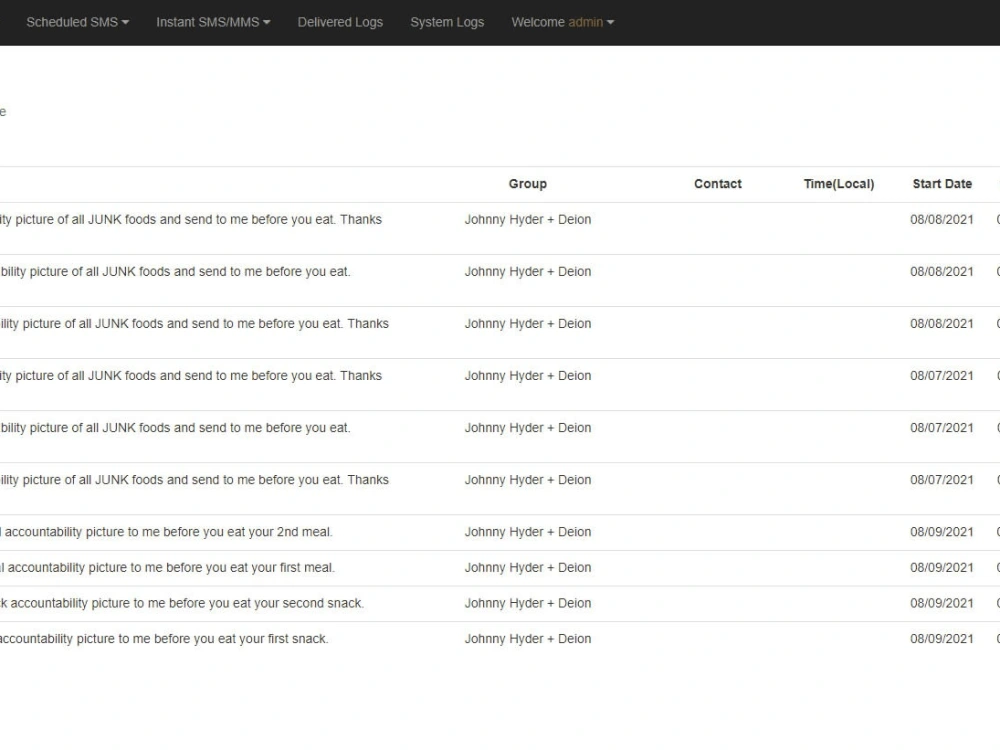Open the Instant SMS/MMS dropdown caret

(x=265, y=22)
